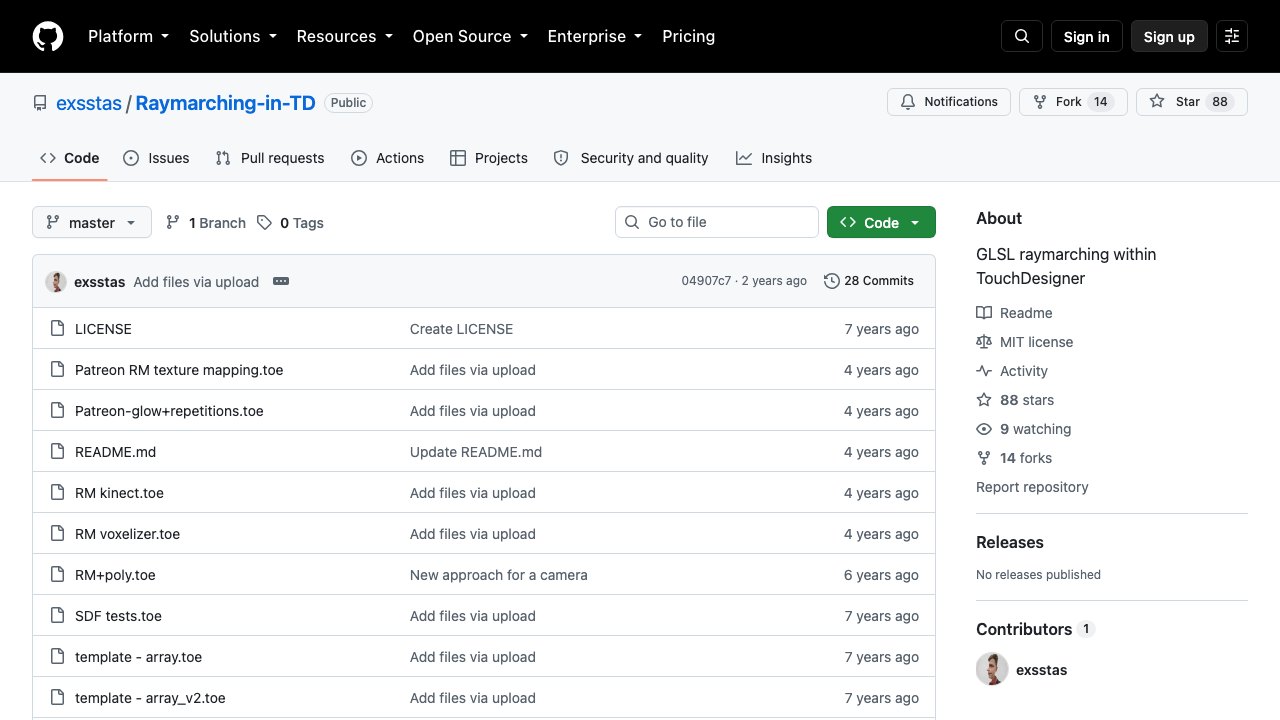
Task: Switch to the Projects tab
Action: click(x=489, y=158)
